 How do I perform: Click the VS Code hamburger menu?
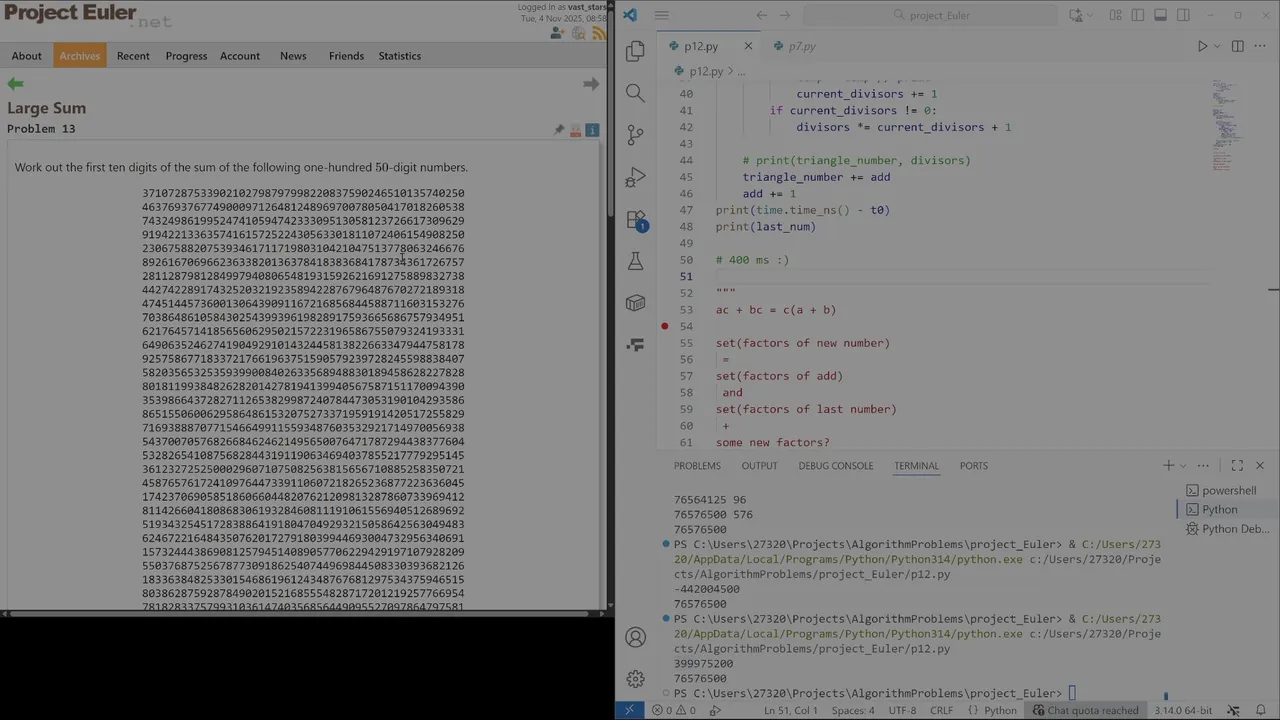point(661,15)
